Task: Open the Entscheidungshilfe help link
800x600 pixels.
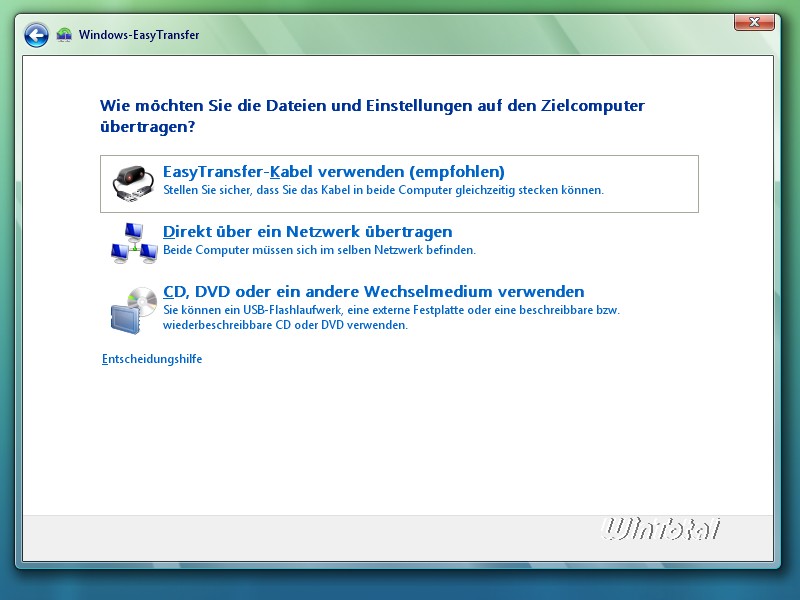Action: 152,359
